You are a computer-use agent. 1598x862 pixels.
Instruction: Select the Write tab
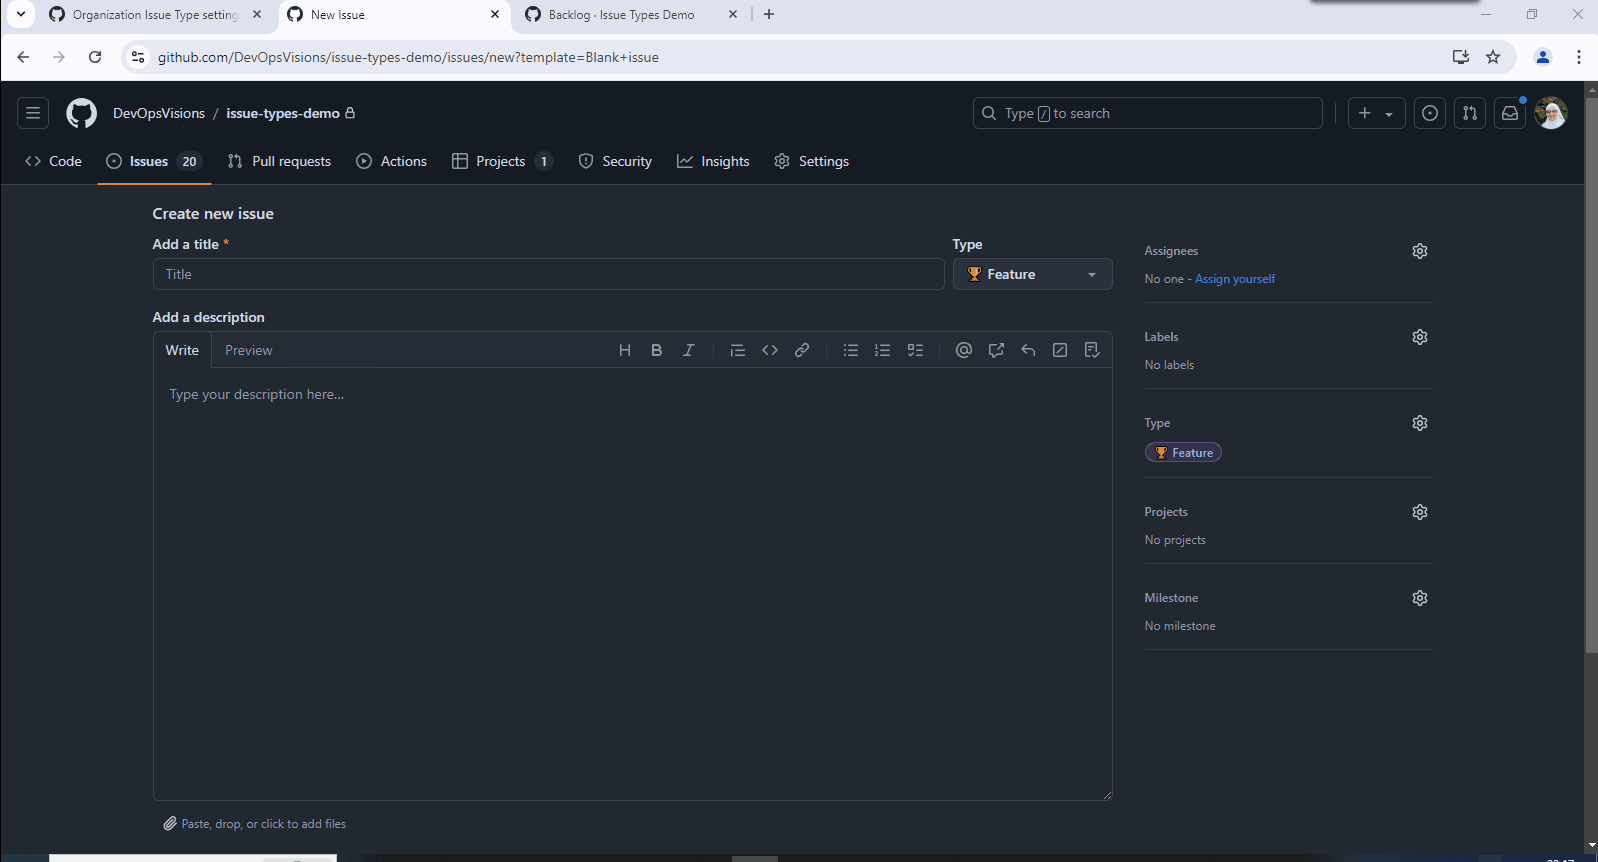point(182,350)
